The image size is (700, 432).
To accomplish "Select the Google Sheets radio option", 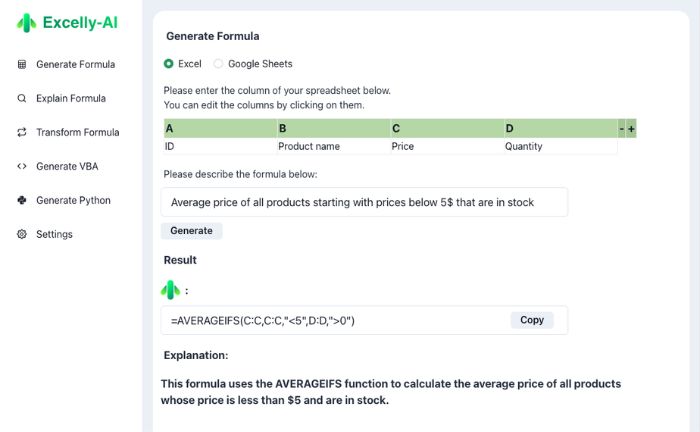I will 219,64.
